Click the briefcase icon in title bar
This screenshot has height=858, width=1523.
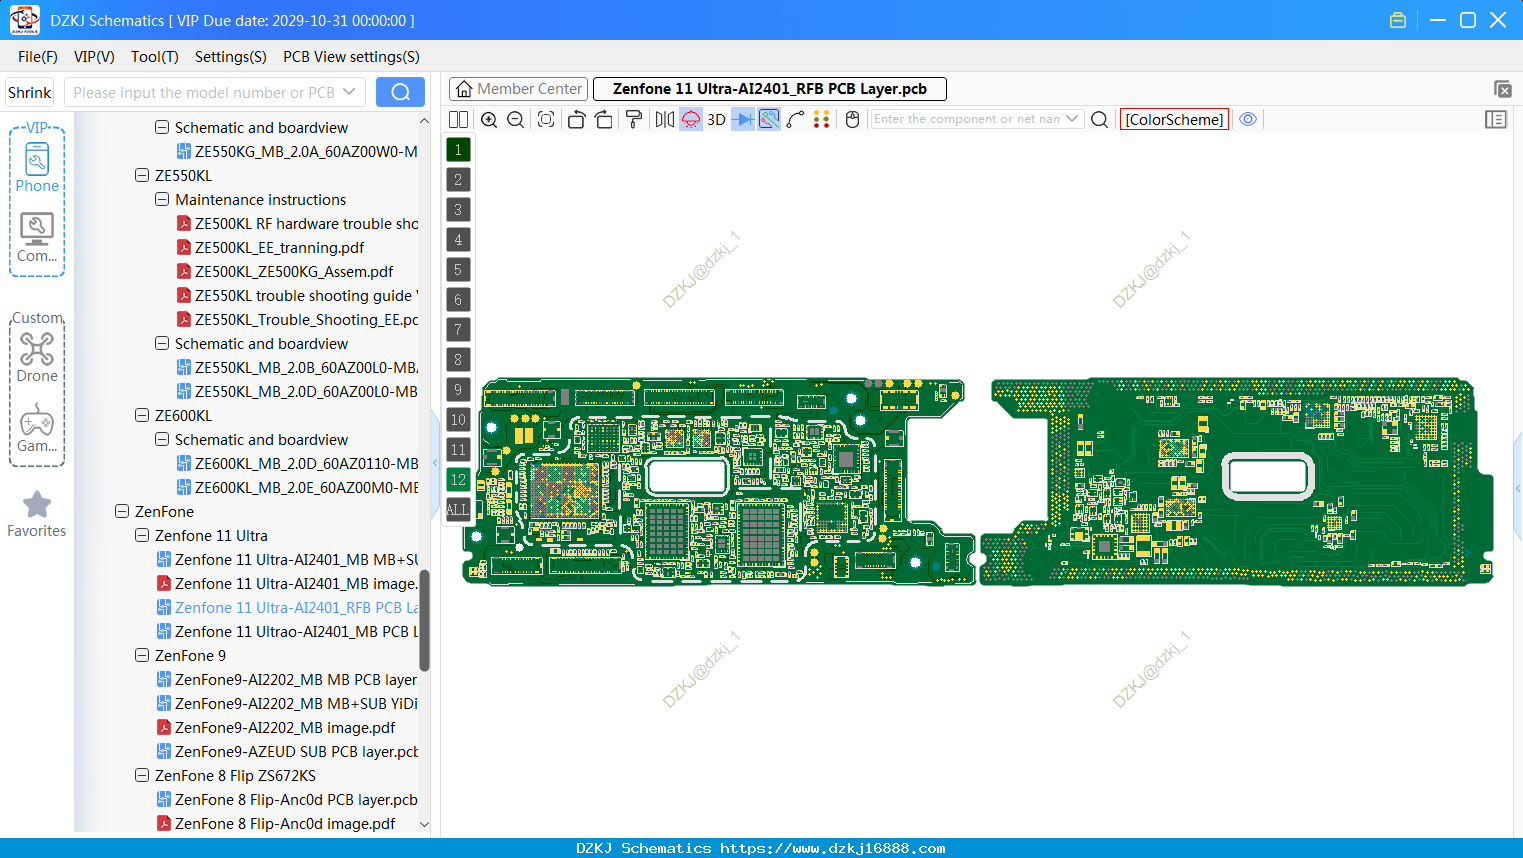tap(1398, 20)
